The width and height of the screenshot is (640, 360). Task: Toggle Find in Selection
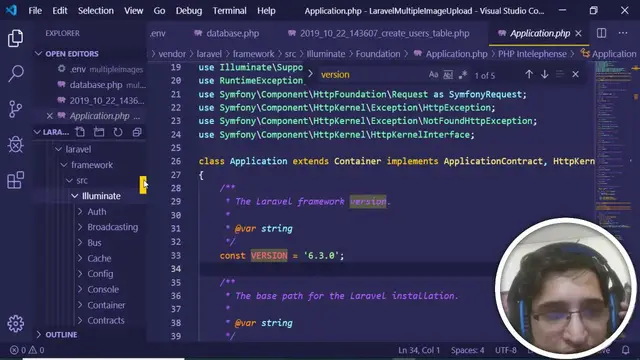pos(560,74)
